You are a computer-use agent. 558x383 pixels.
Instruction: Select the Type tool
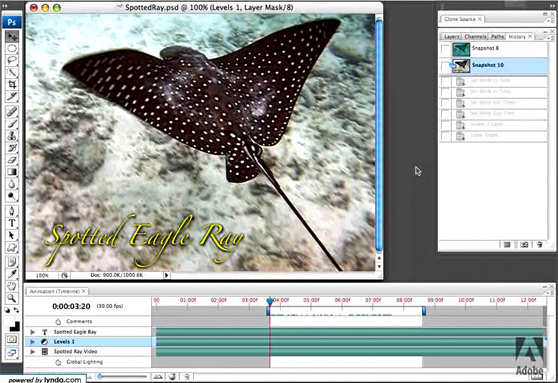(12, 223)
